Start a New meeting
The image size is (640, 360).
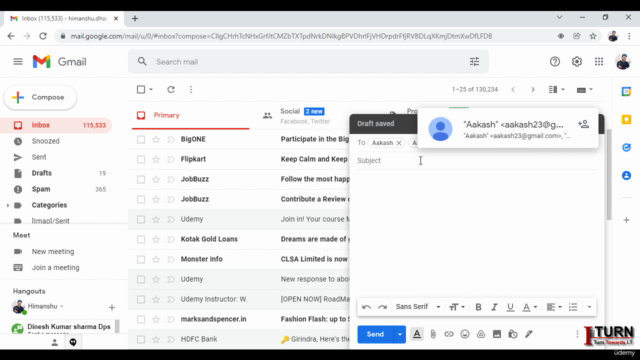(x=53, y=251)
